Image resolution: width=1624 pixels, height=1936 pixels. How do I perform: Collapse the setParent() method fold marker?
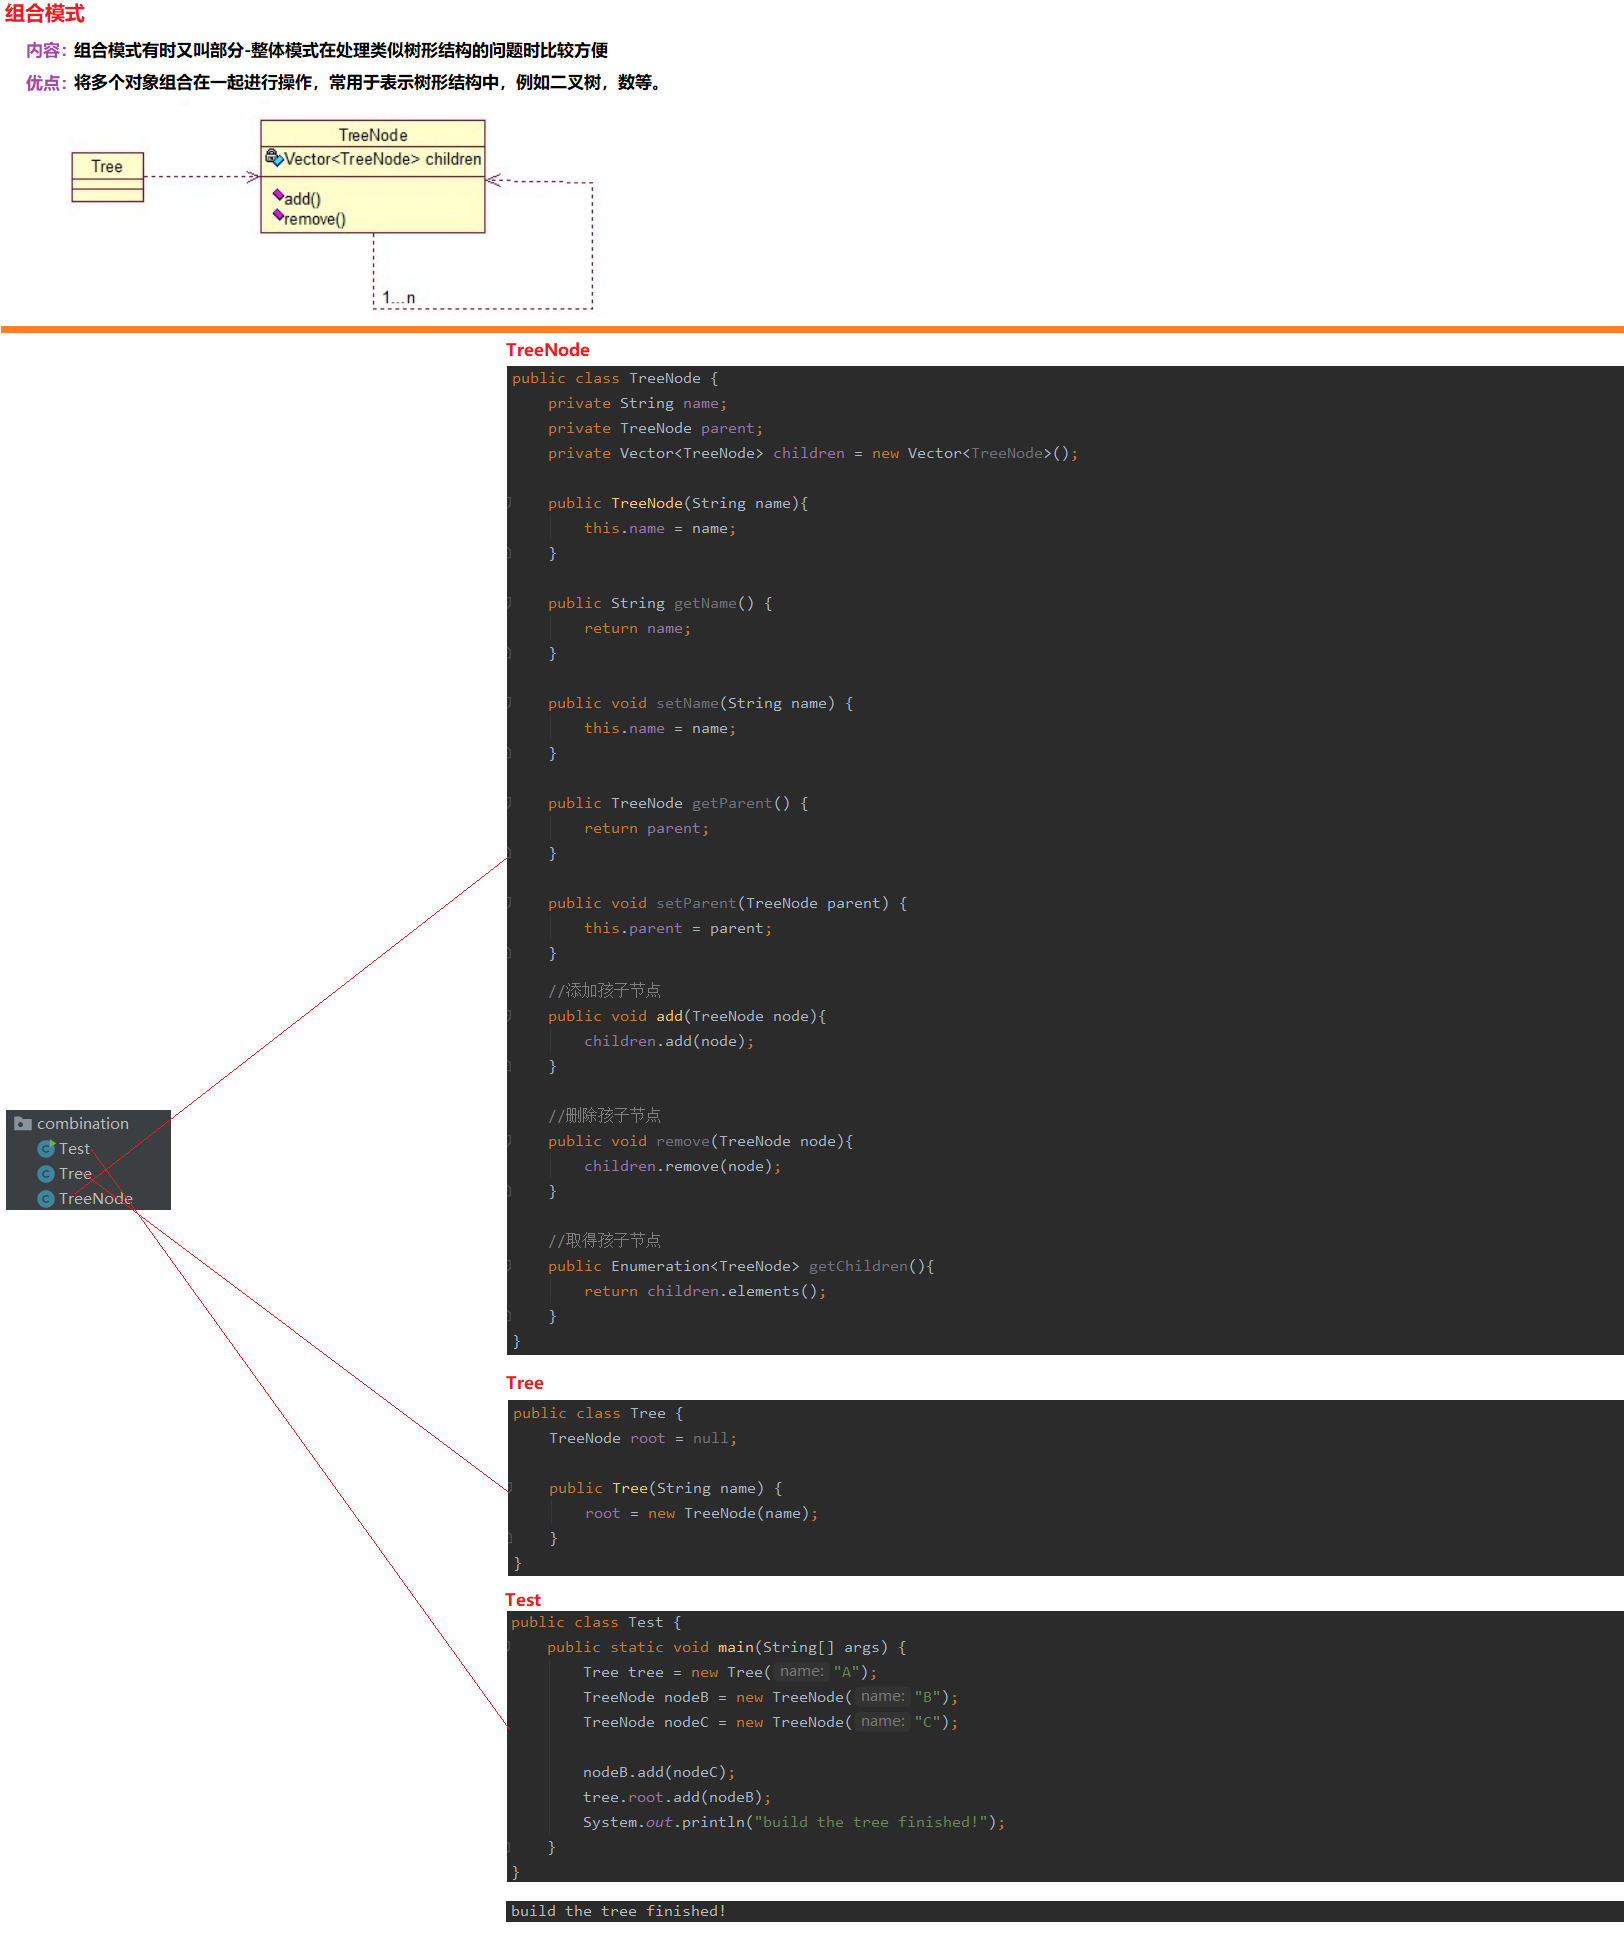pyautogui.click(x=509, y=903)
